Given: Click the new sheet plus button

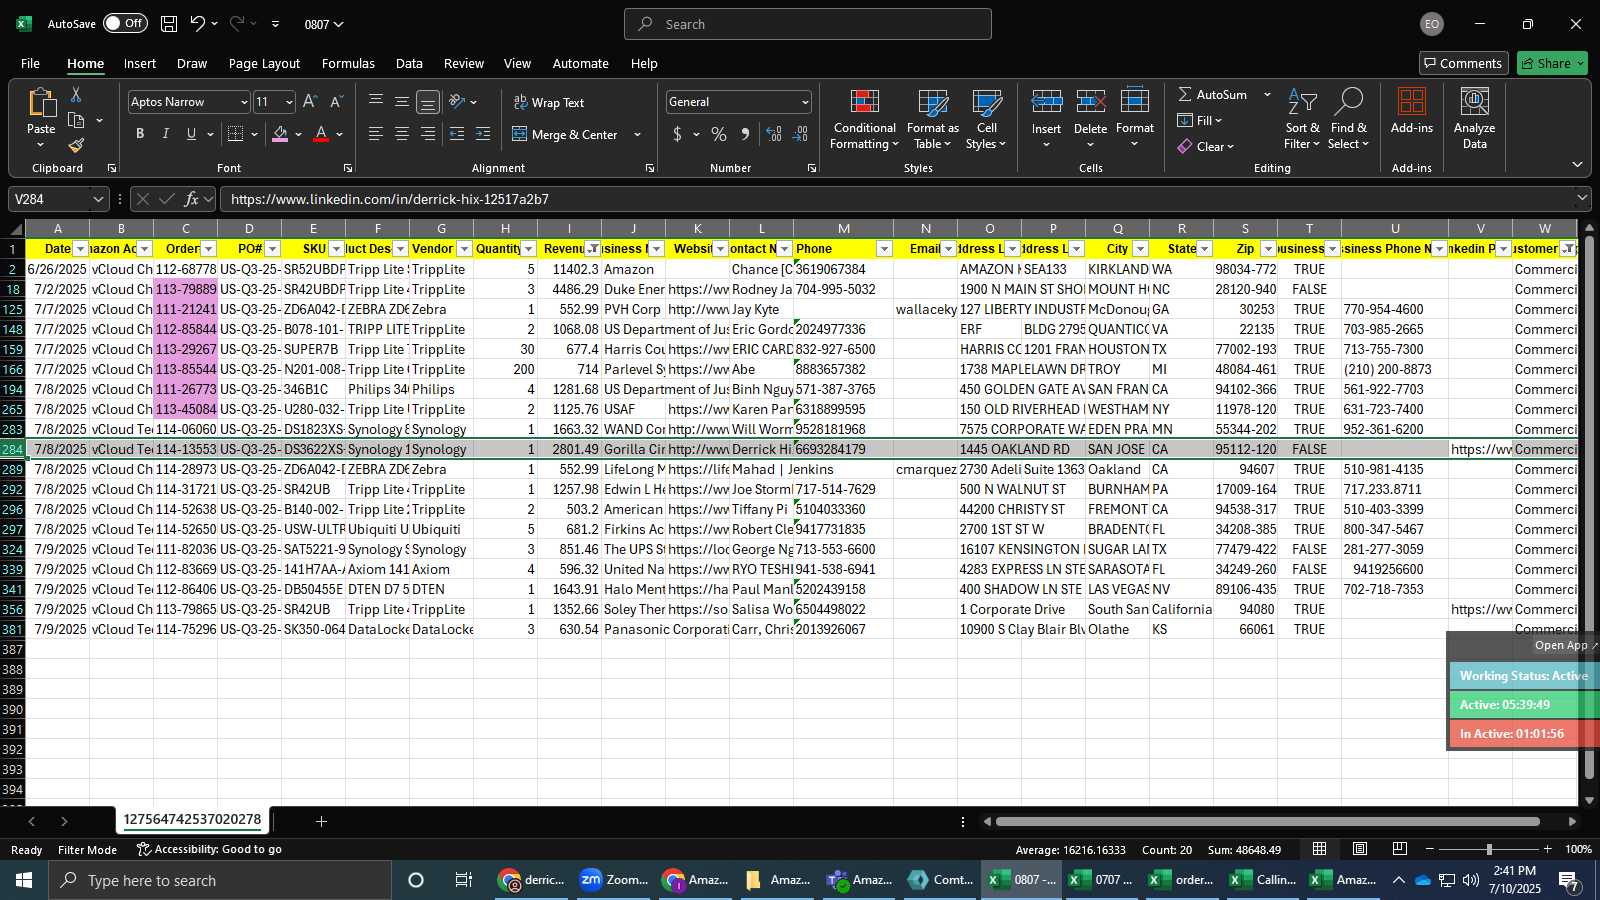Looking at the screenshot, I should tap(321, 821).
